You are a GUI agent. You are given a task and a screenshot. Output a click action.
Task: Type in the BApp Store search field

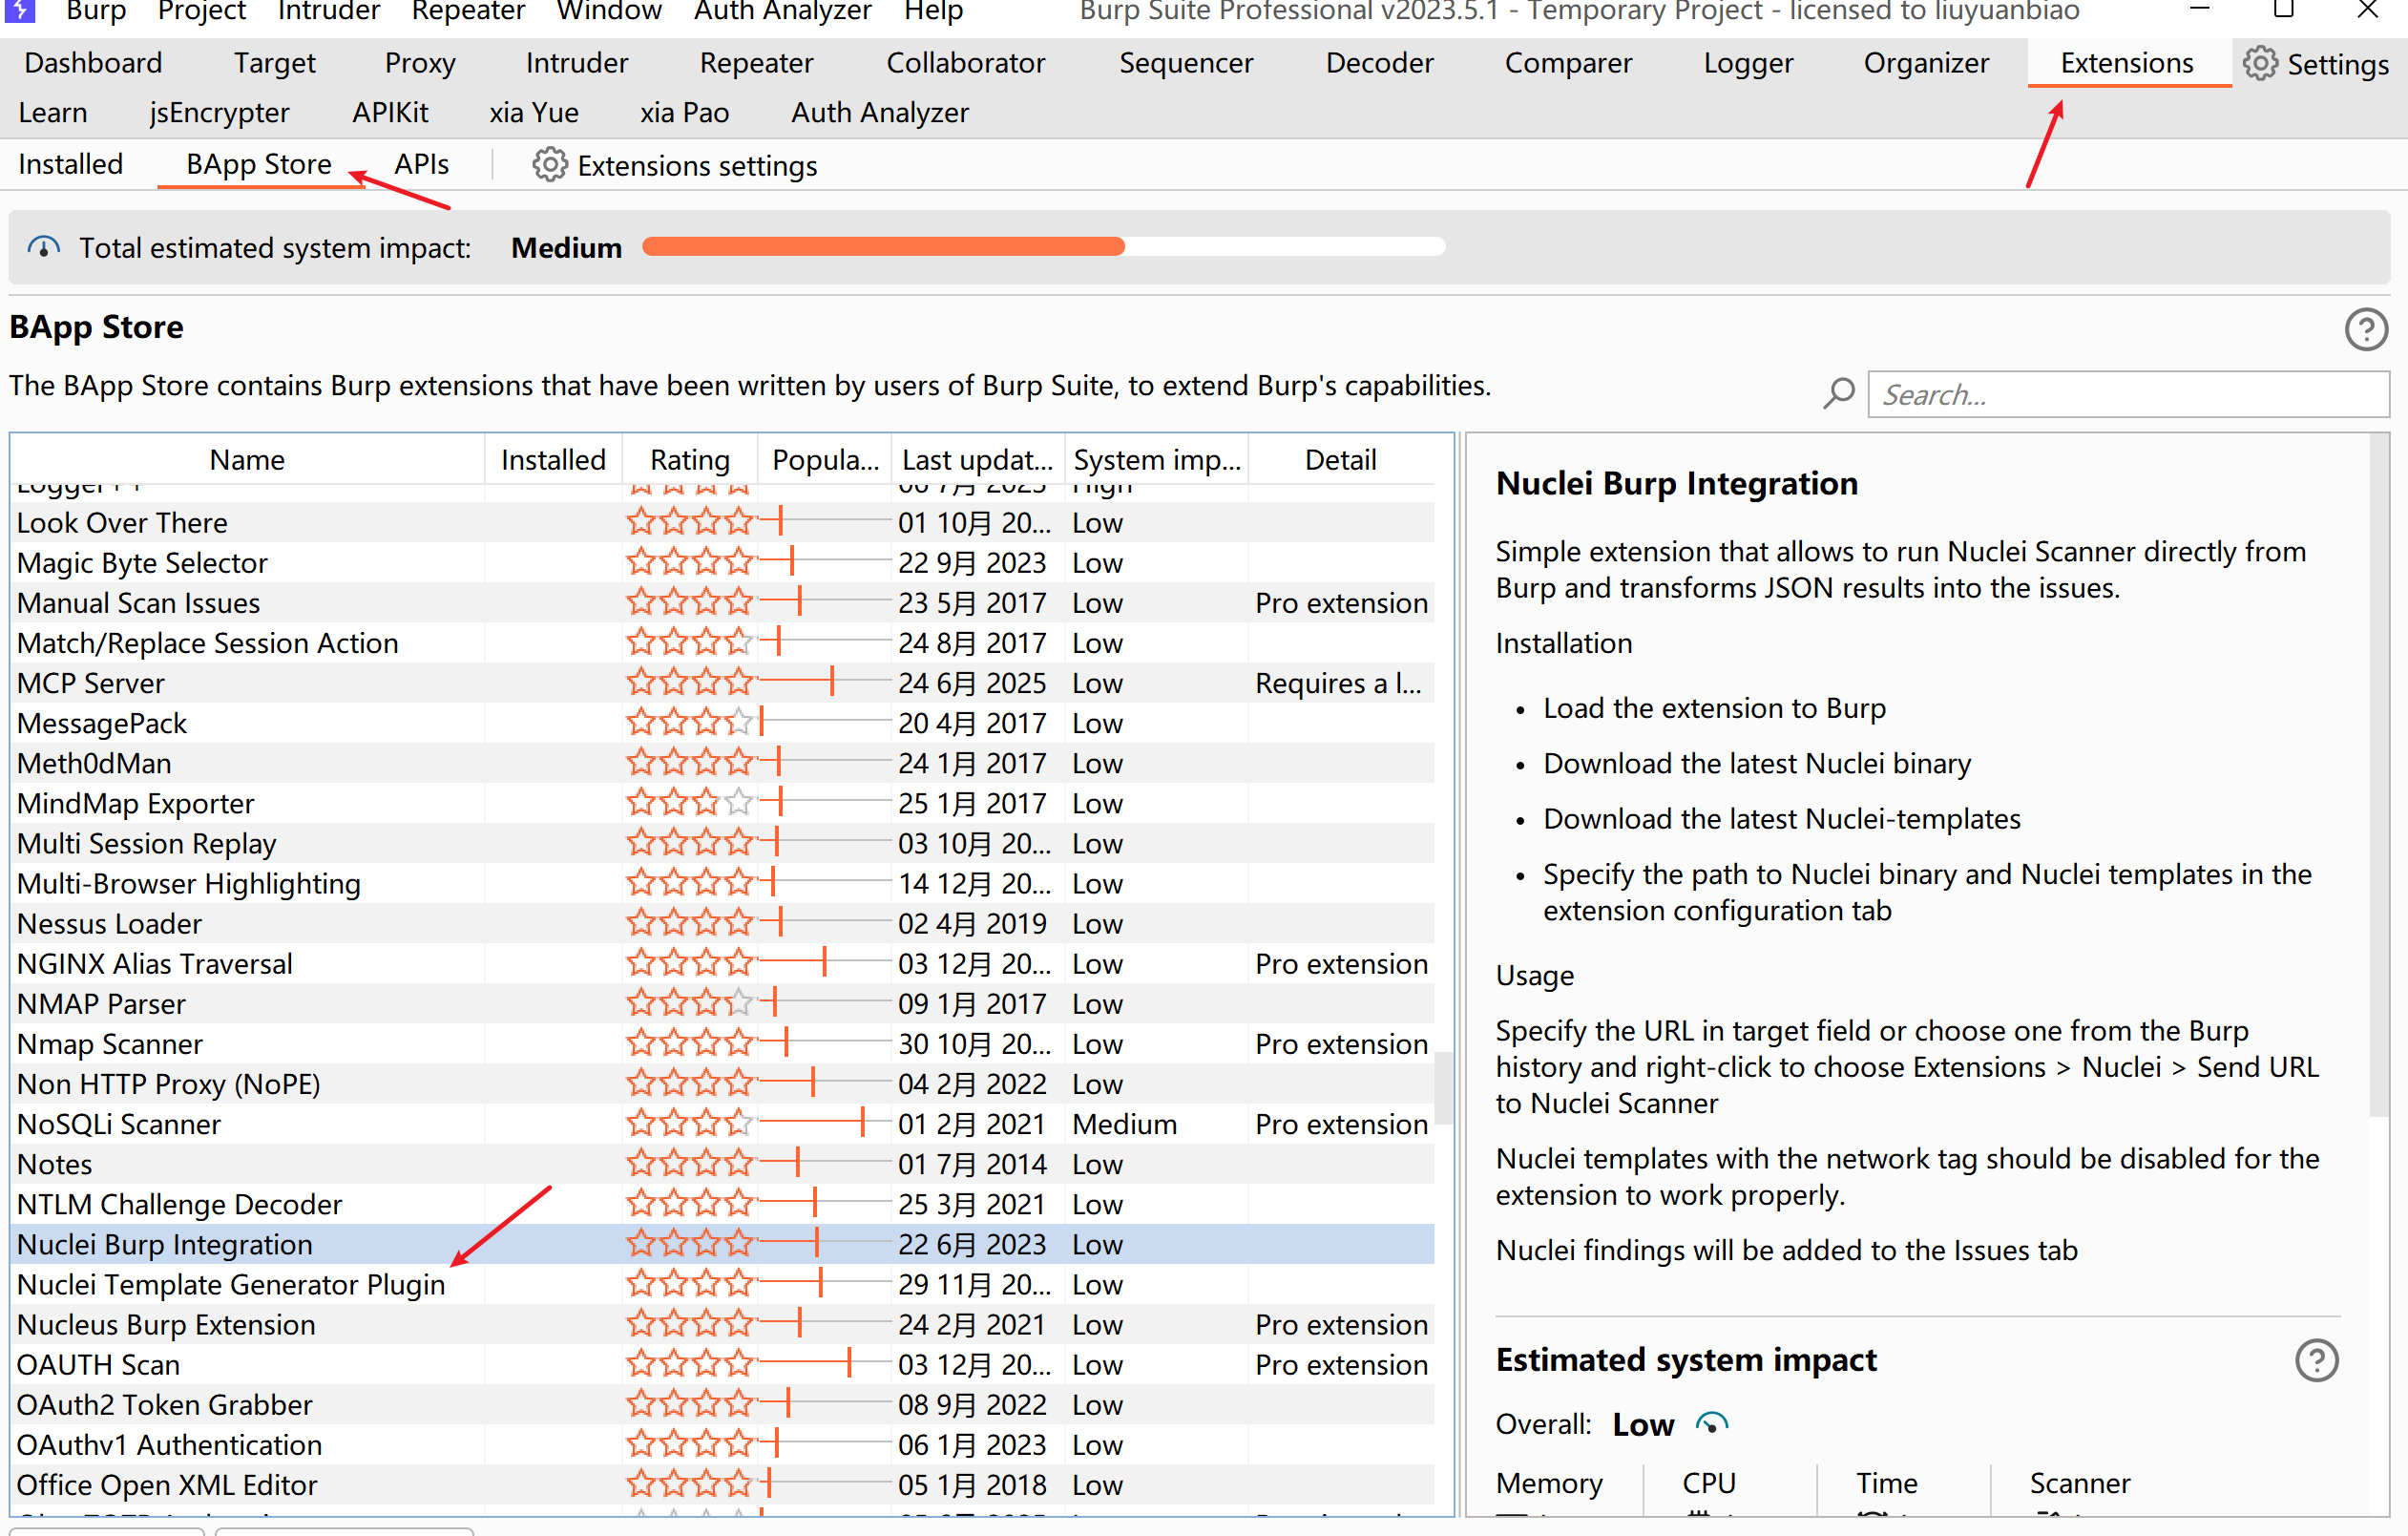pyautogui.click(x=2127, y=394)
